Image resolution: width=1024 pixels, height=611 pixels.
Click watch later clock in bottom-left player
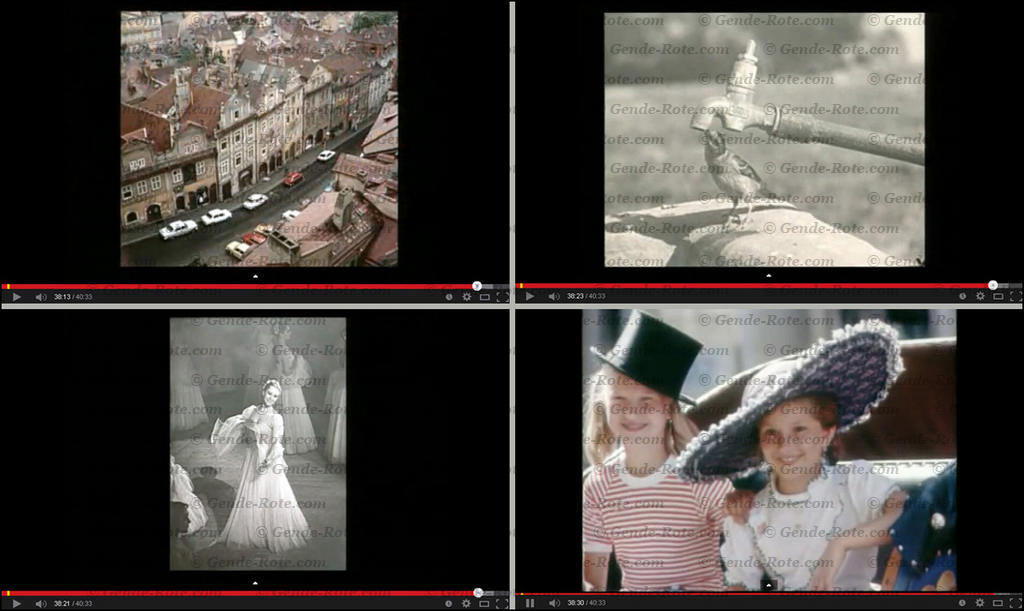coord(448,603)
